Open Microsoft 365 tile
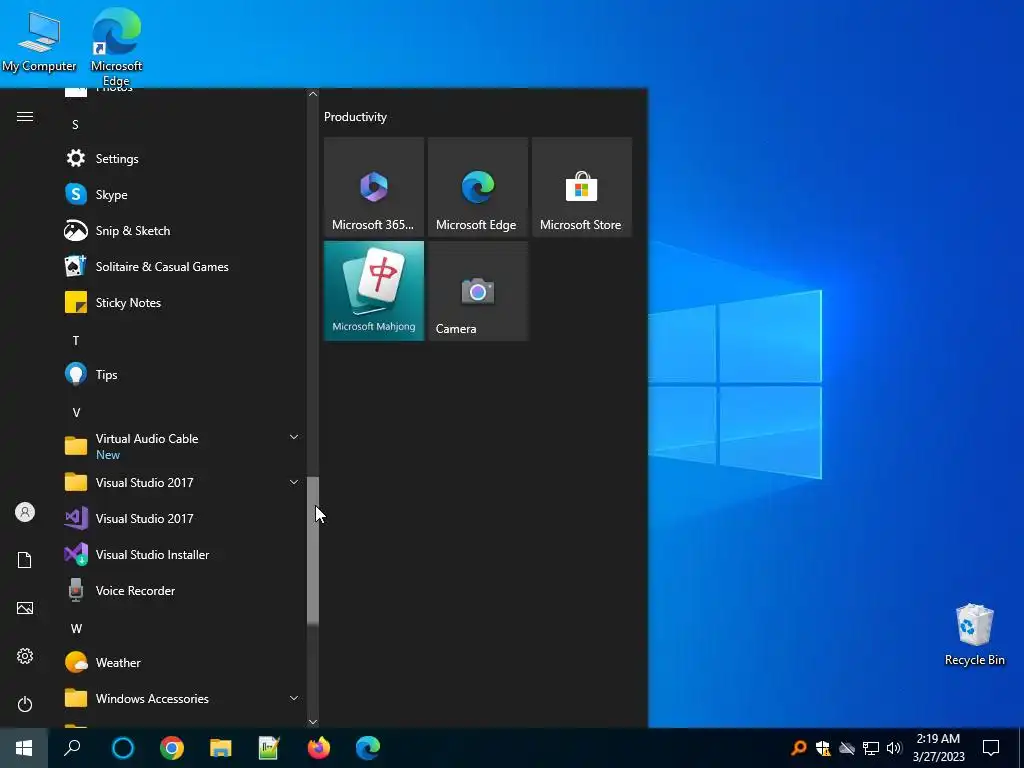The height and width of the screenshot is (768, 1024). click(374, 187)
